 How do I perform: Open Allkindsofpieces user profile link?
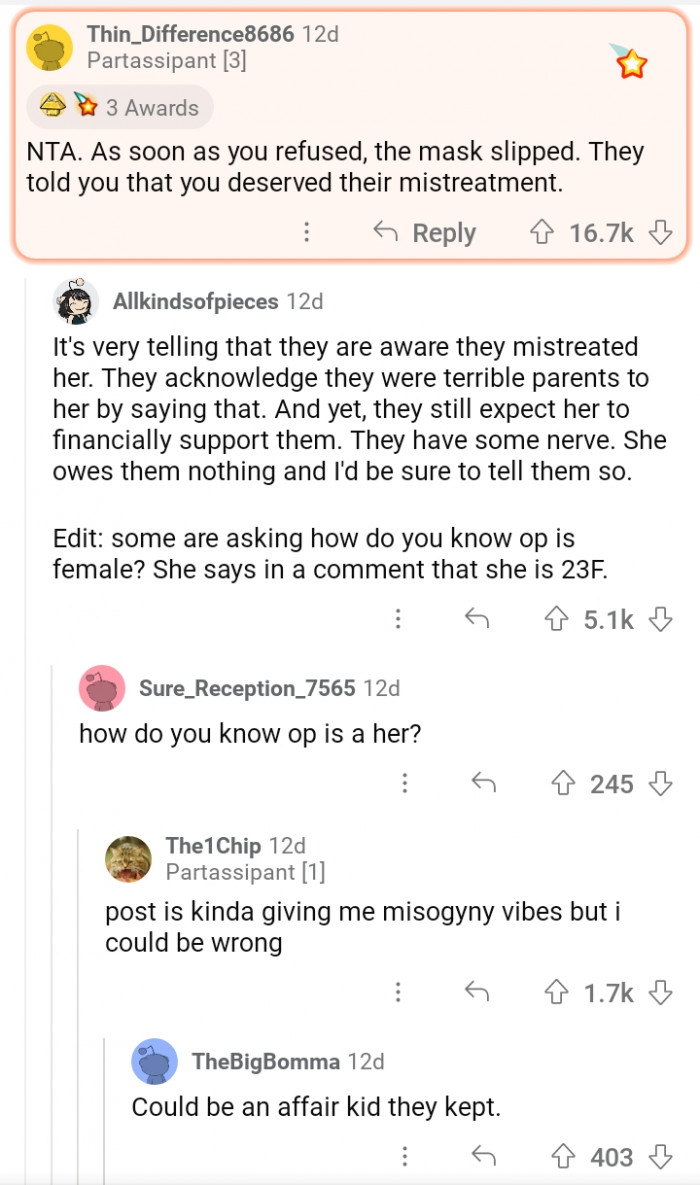[196, 301]
